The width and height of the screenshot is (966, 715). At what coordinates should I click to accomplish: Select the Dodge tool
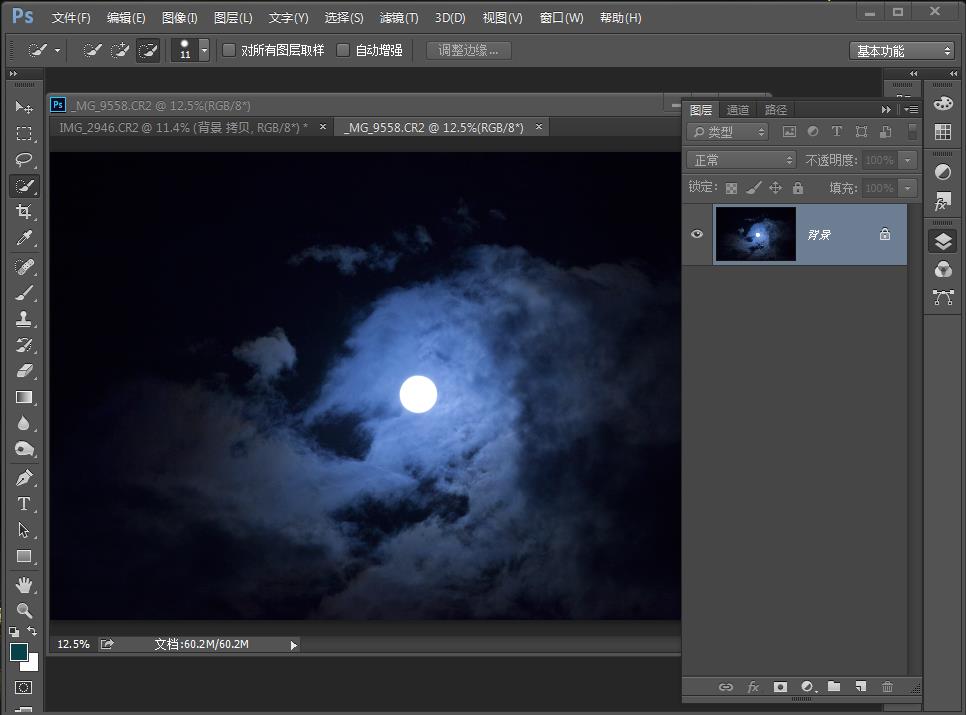[24, 450]
